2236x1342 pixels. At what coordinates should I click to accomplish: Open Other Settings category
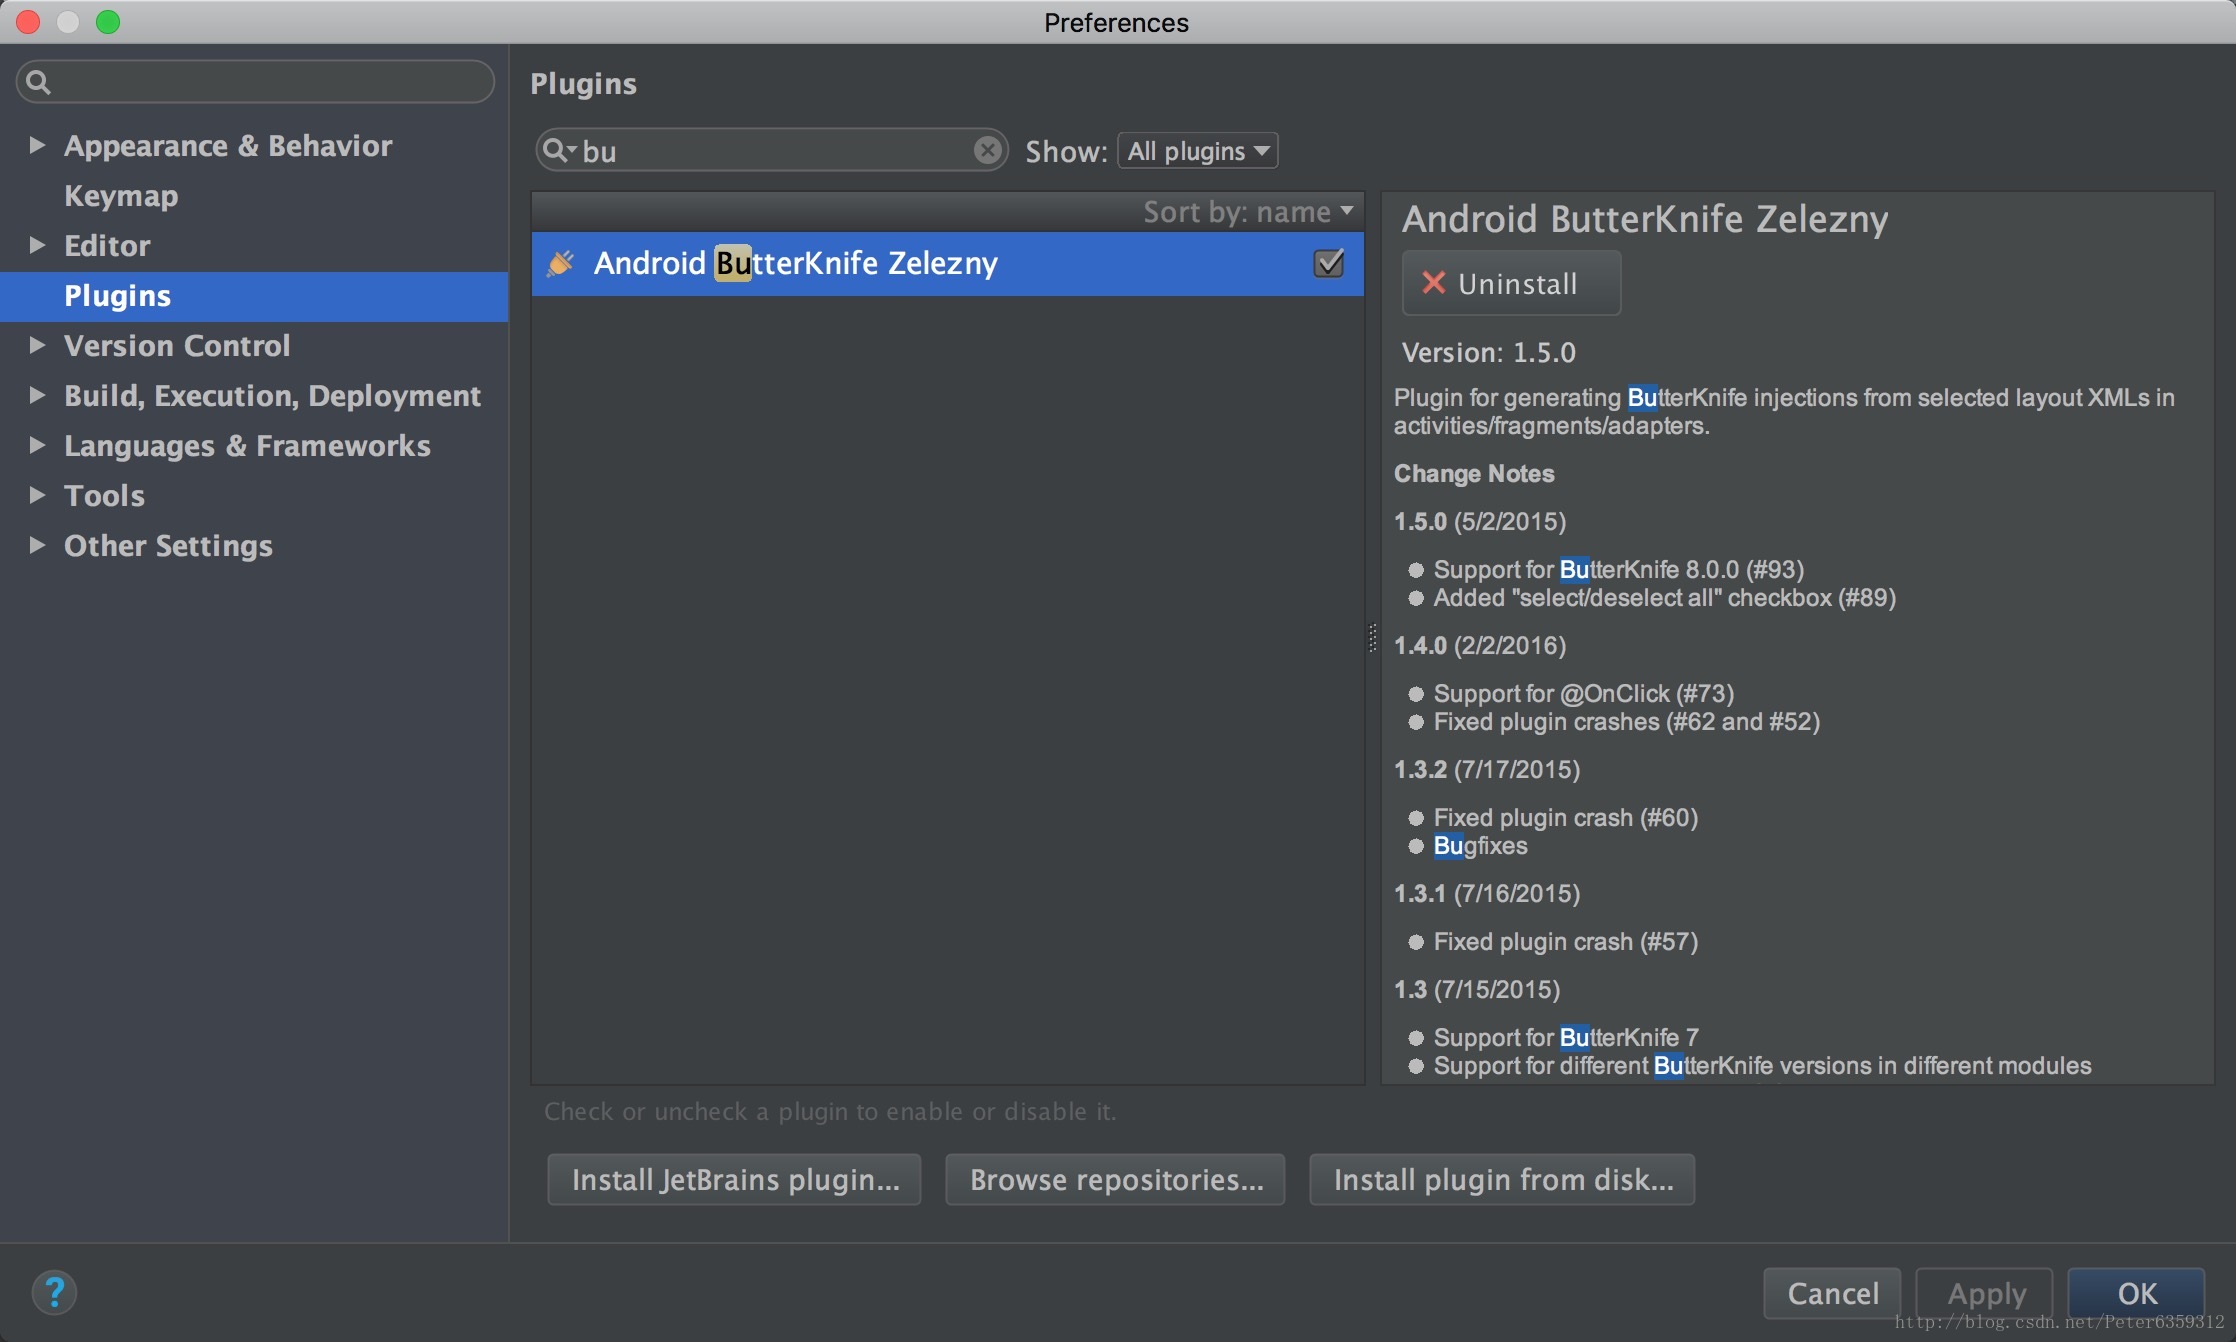(168, 546)
